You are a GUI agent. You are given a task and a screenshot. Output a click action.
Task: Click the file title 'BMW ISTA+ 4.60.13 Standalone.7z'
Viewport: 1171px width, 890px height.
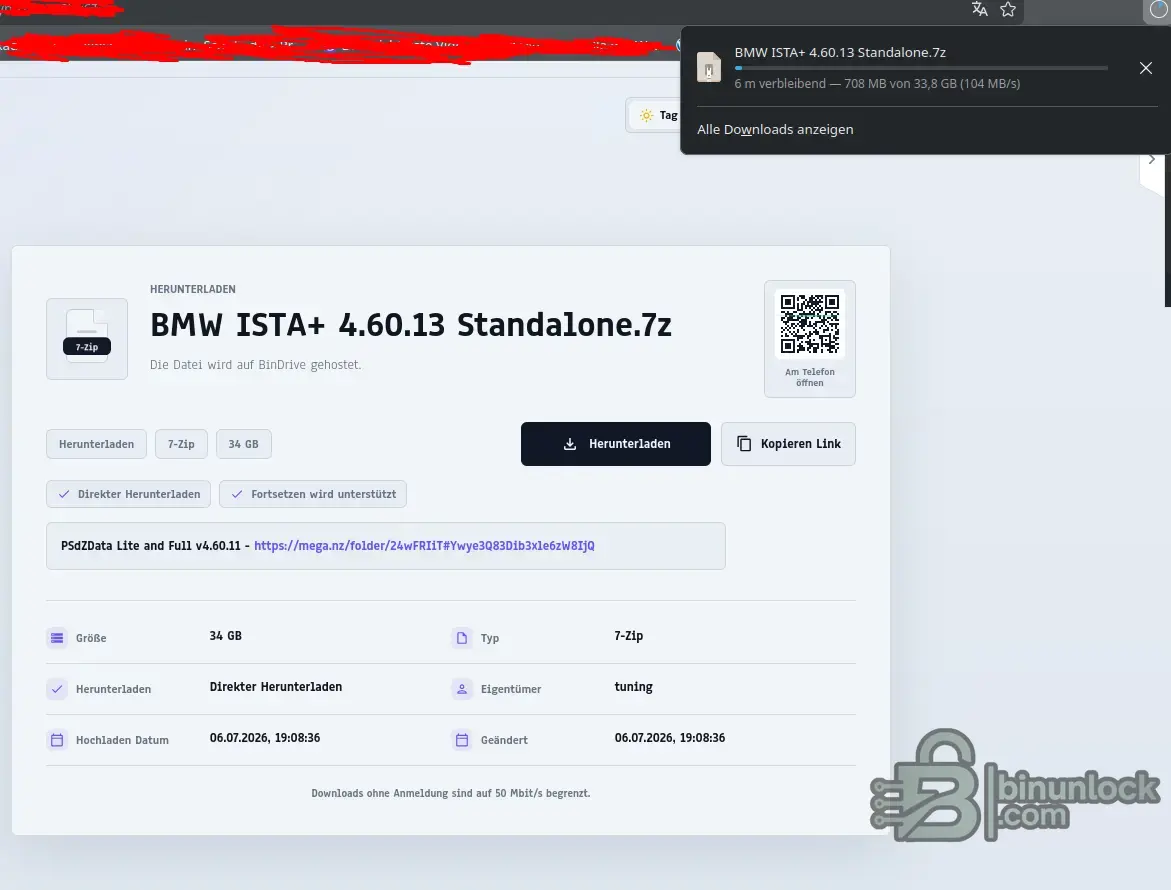pos(411,325)
